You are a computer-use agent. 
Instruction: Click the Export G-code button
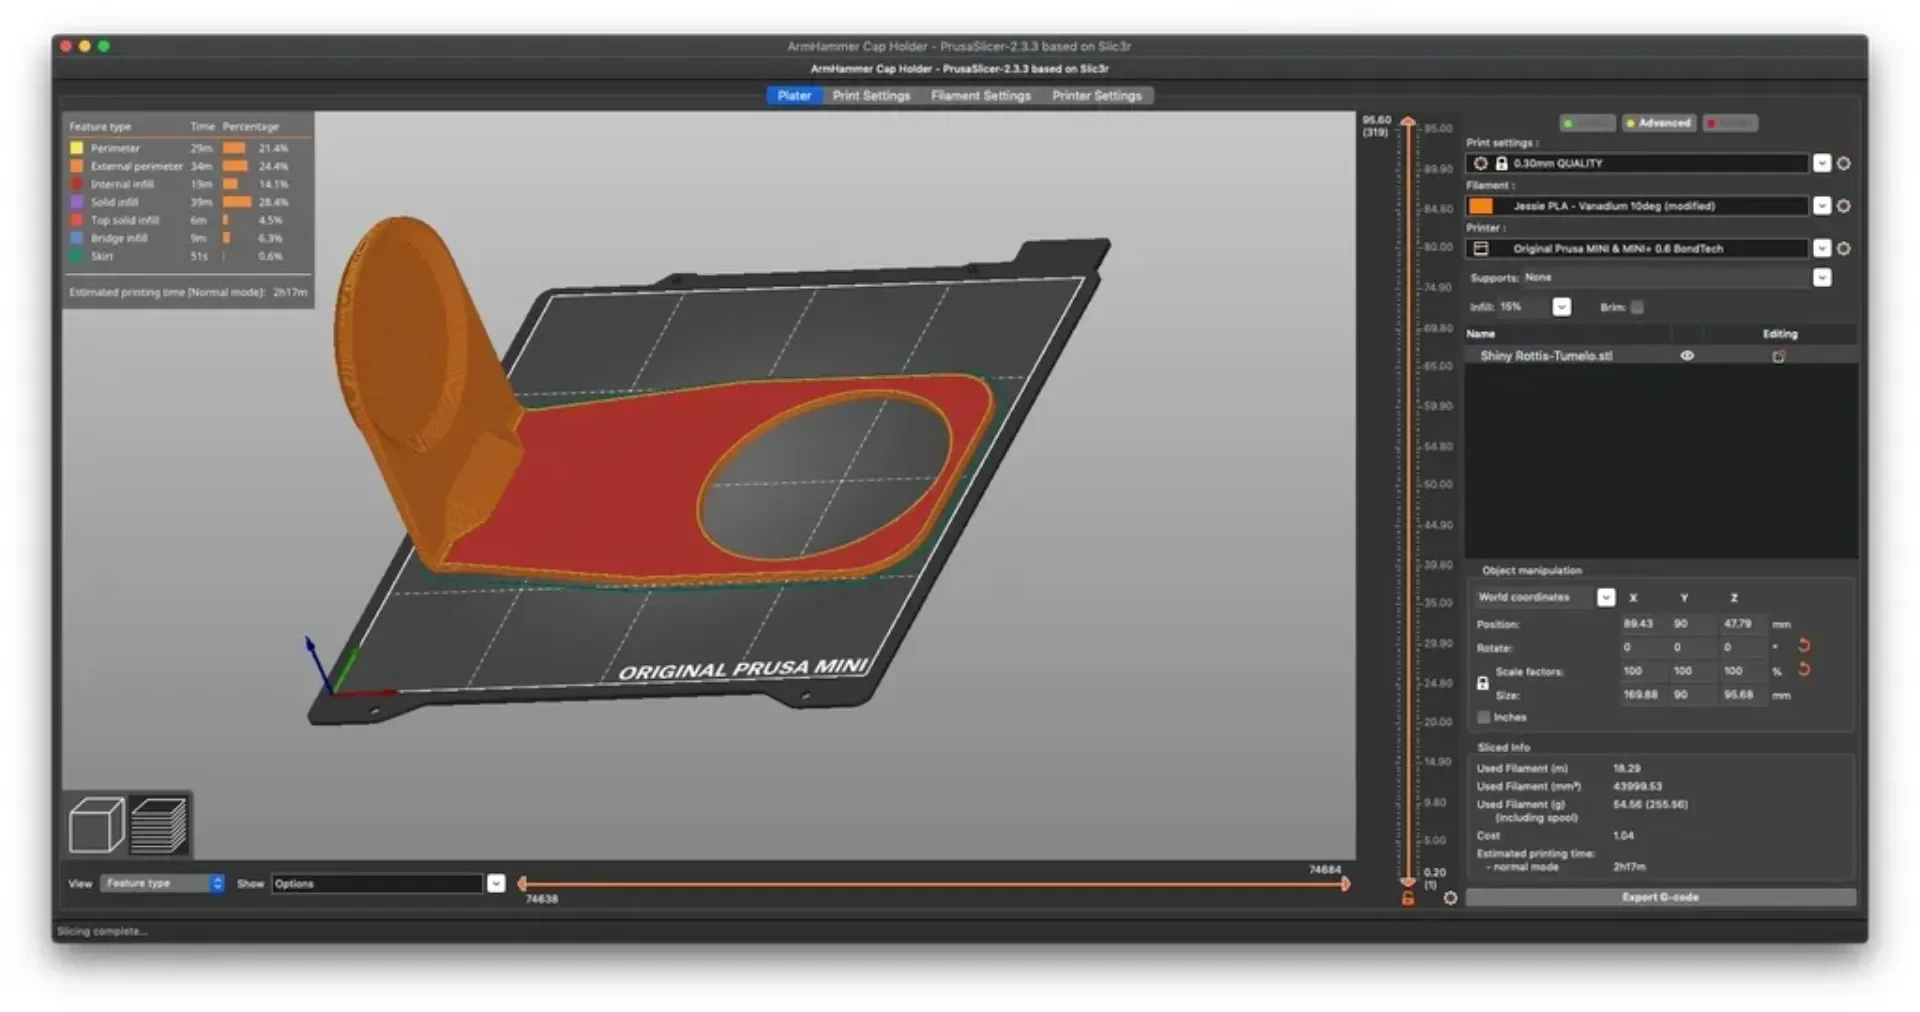tap(1660, 897)
